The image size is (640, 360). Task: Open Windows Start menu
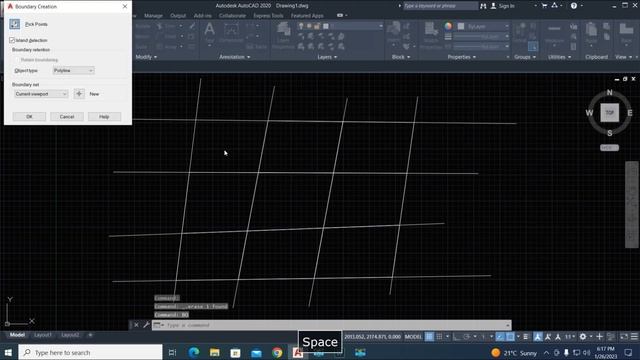8,352
